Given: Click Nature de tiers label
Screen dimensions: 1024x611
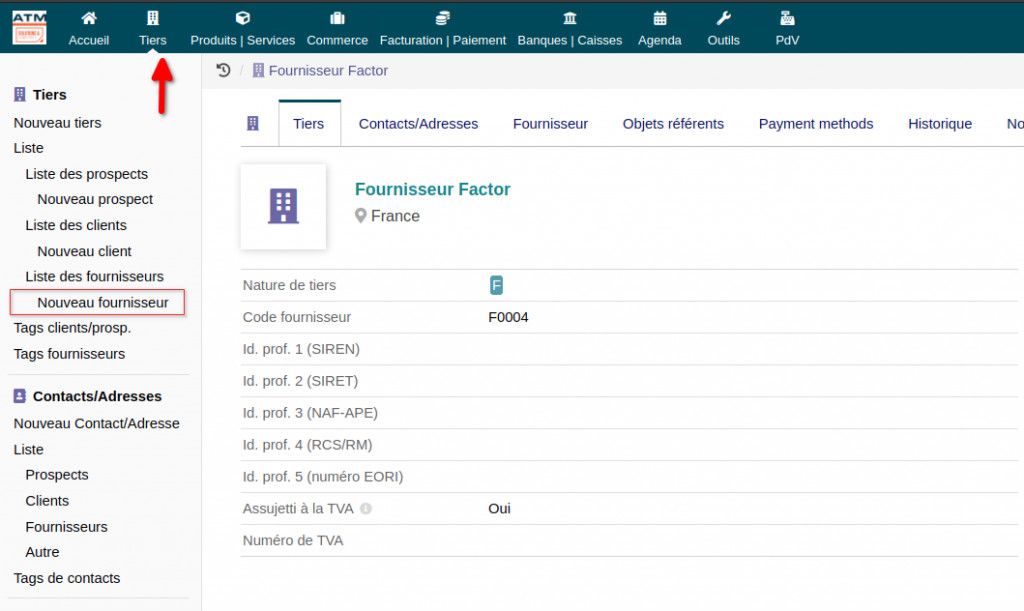Looking at the screenshot, I should (x=289, y=285).
